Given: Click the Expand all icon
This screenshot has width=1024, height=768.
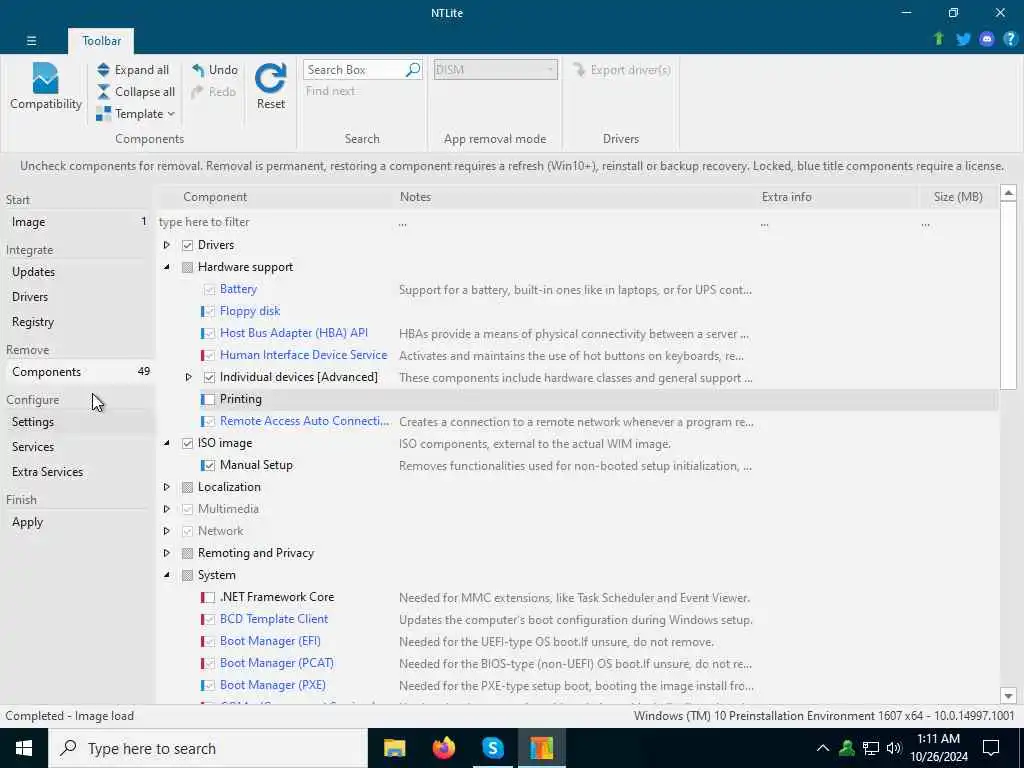Looking at the screenshot, I should click(x=103, y=70).
